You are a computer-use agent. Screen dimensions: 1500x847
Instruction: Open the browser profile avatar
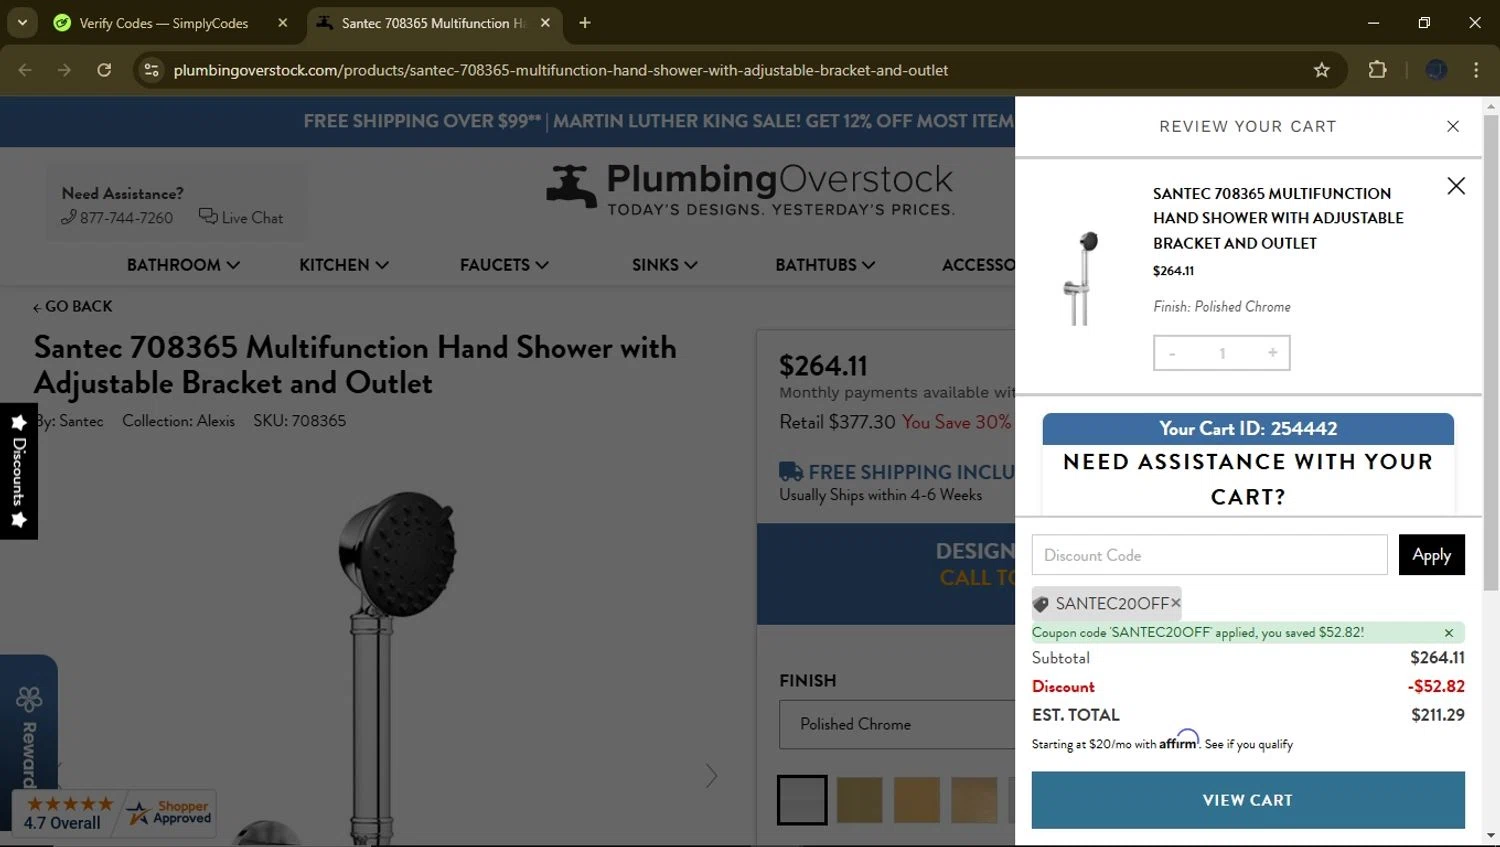1436,70
